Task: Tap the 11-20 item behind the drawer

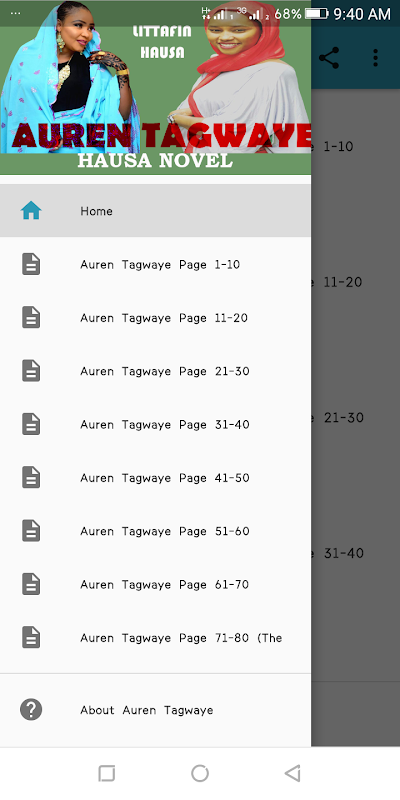Action: pos(342,282)
